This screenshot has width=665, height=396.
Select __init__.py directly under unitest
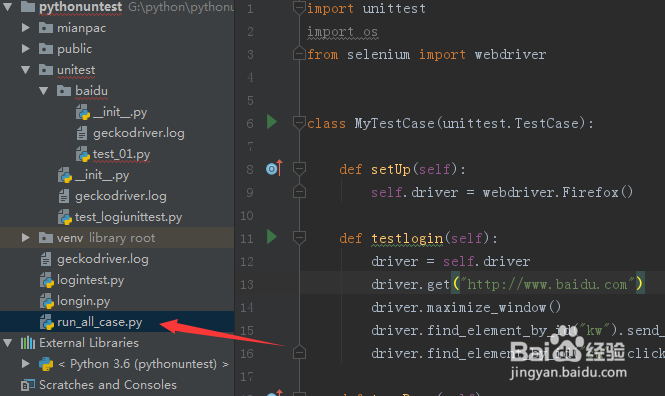(102, 175)
